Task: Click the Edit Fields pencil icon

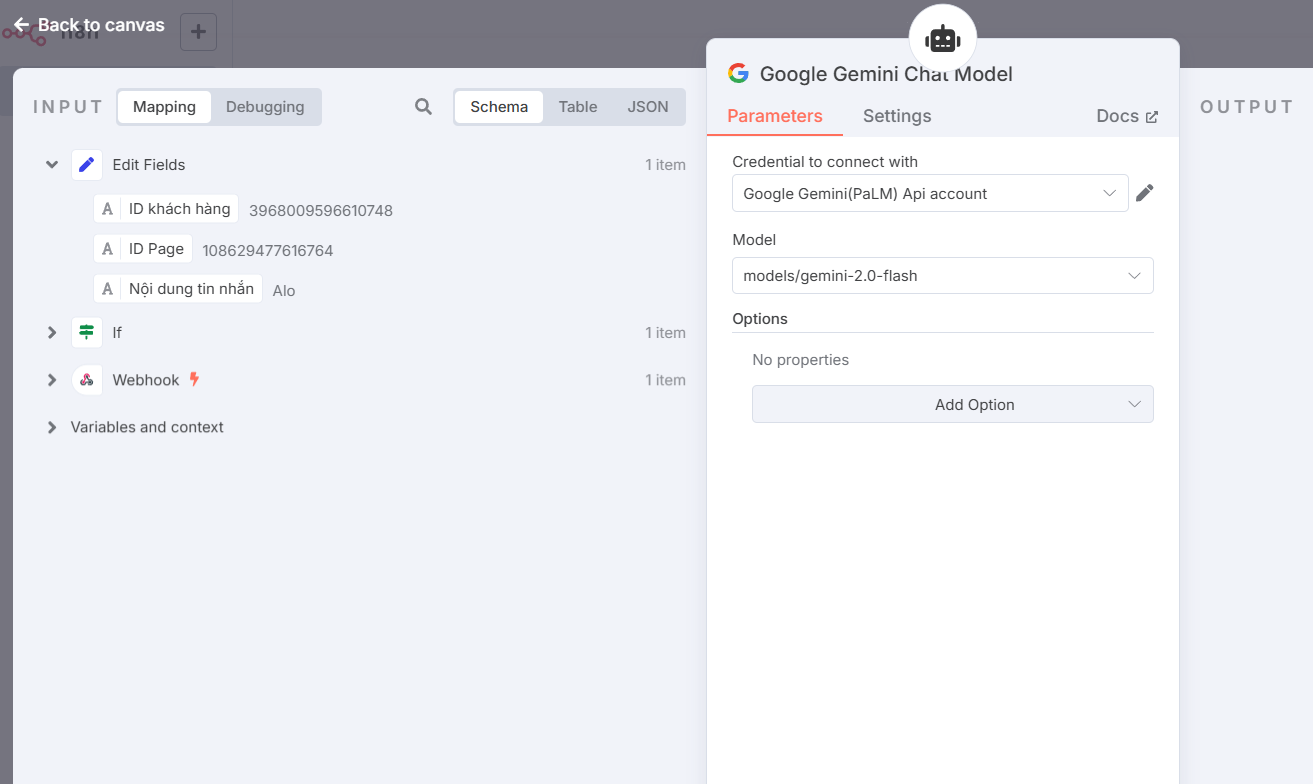Action: [x=87, y=165]
